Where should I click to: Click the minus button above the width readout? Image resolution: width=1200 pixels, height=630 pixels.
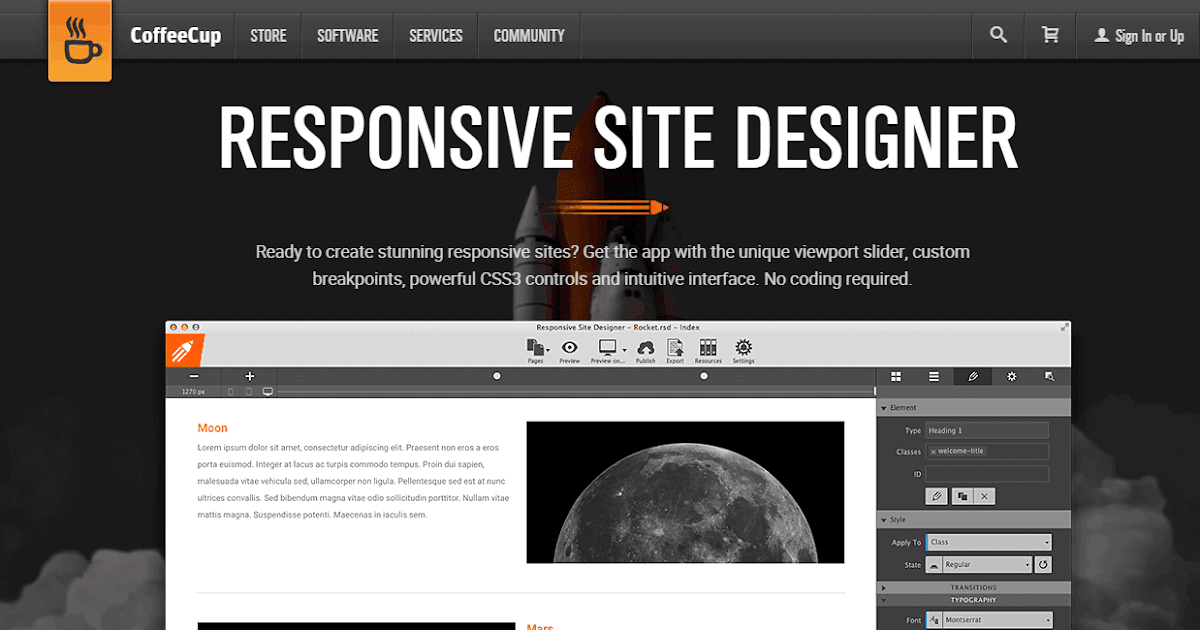[194, 377]
